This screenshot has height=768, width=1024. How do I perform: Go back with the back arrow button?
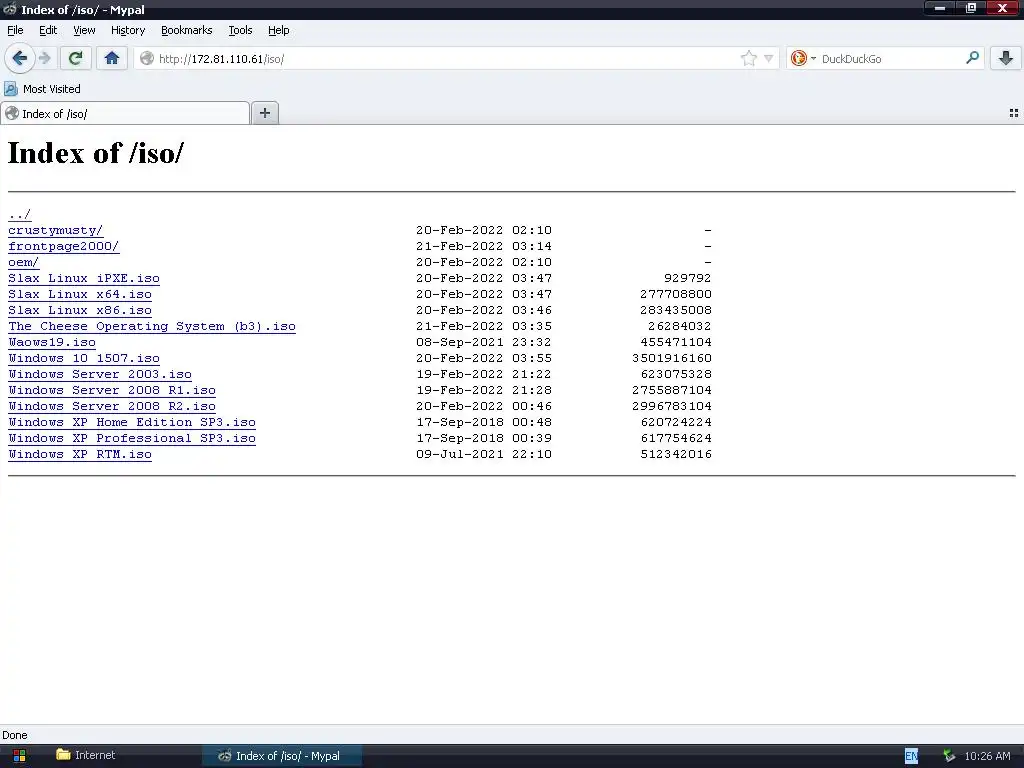point(20,59)
